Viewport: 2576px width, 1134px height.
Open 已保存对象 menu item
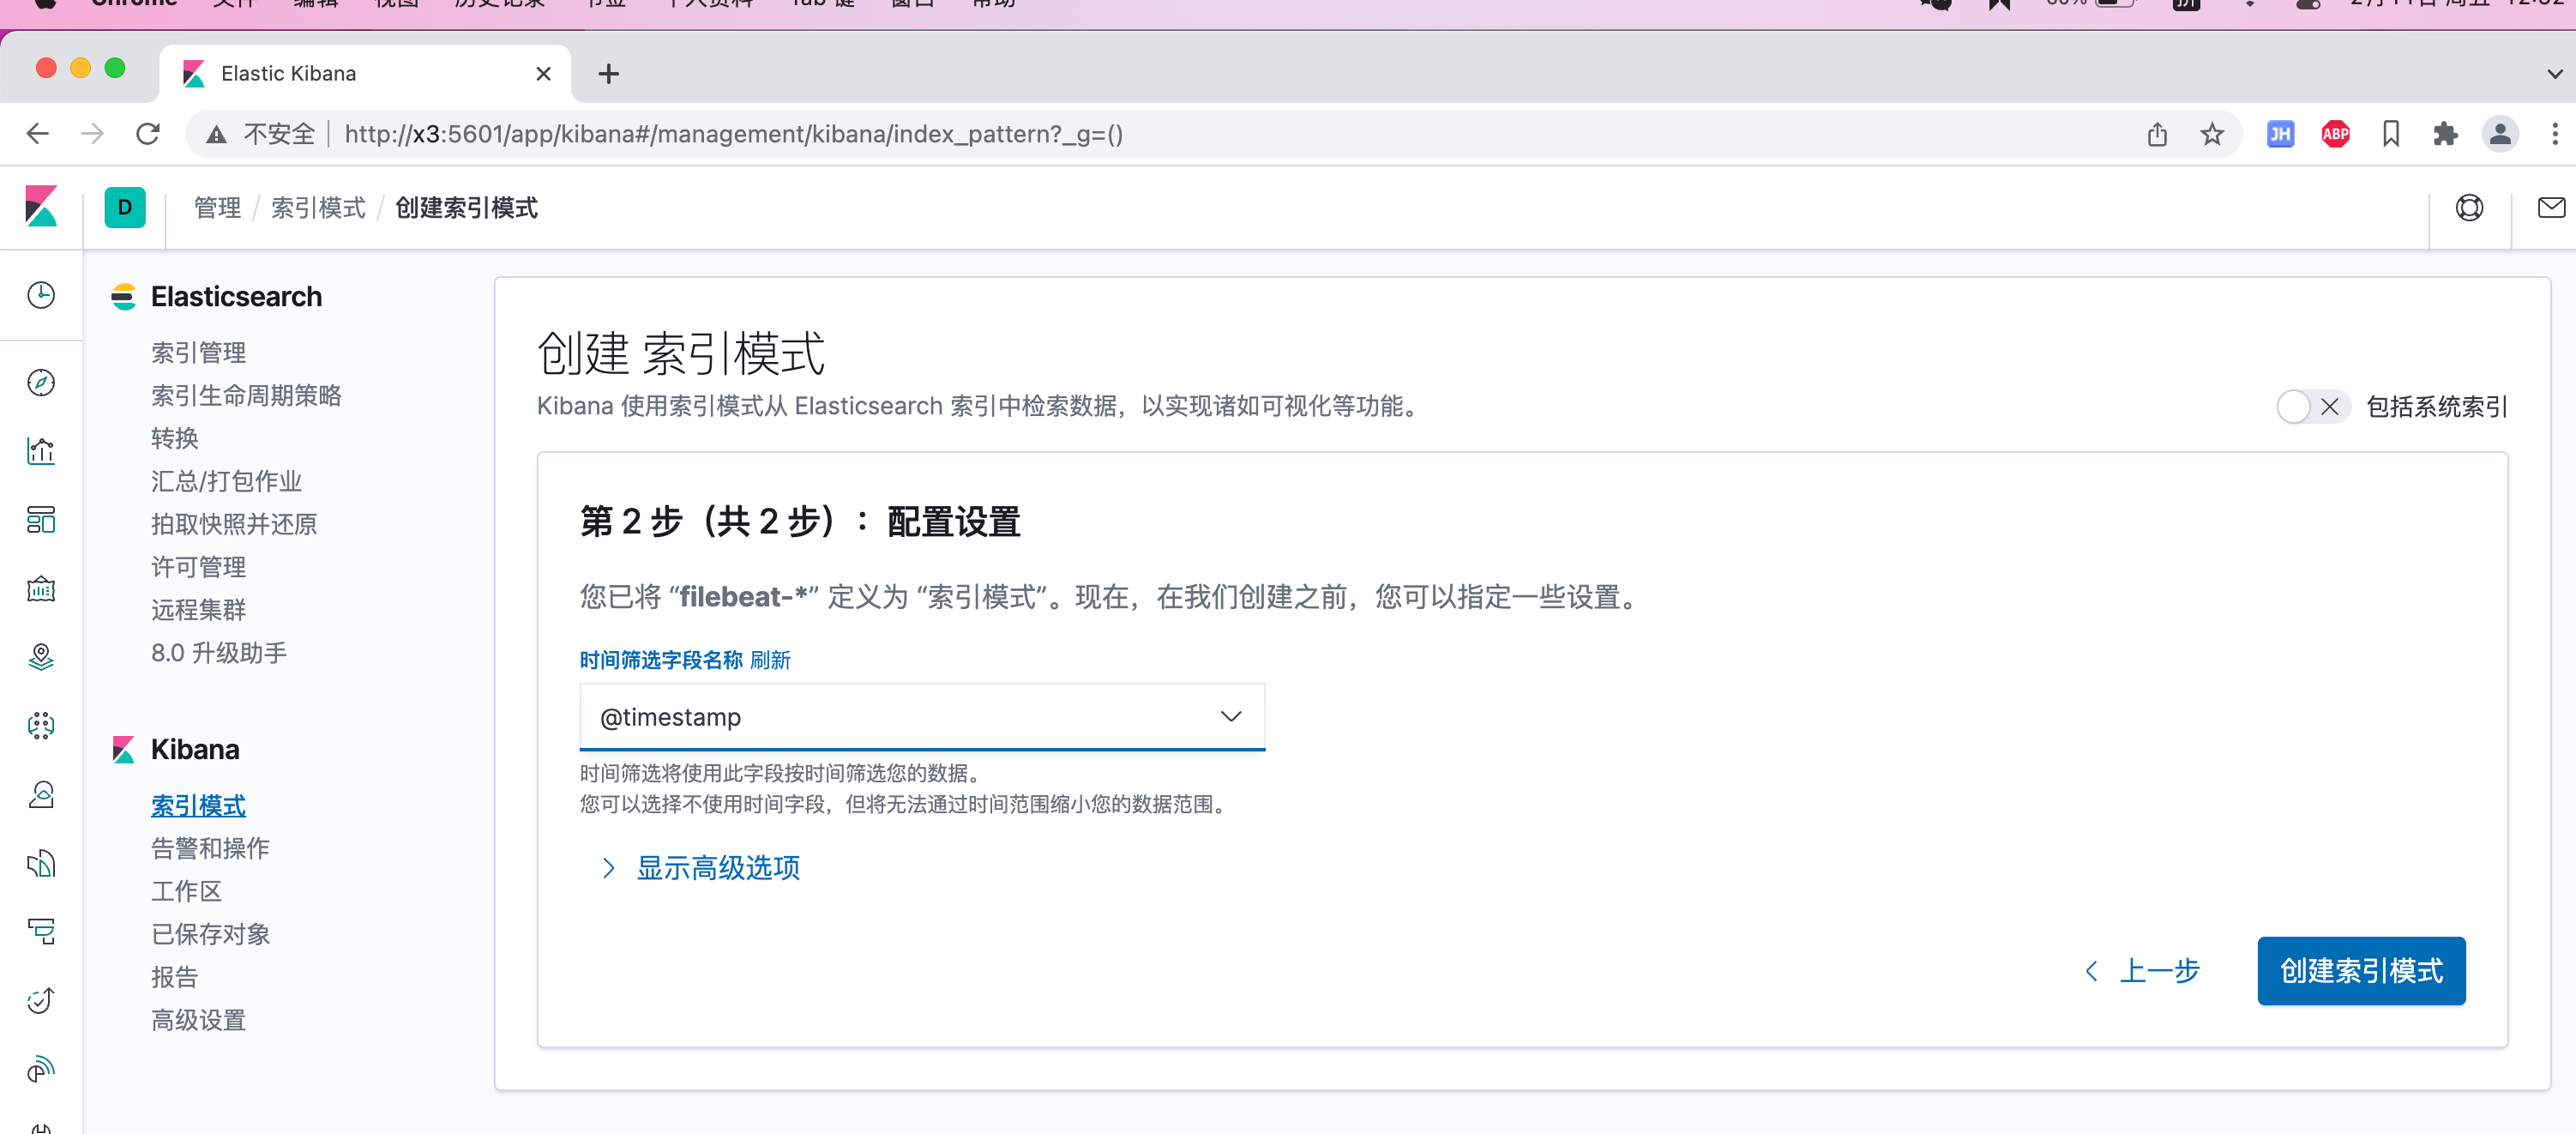(x=210, y=934)
